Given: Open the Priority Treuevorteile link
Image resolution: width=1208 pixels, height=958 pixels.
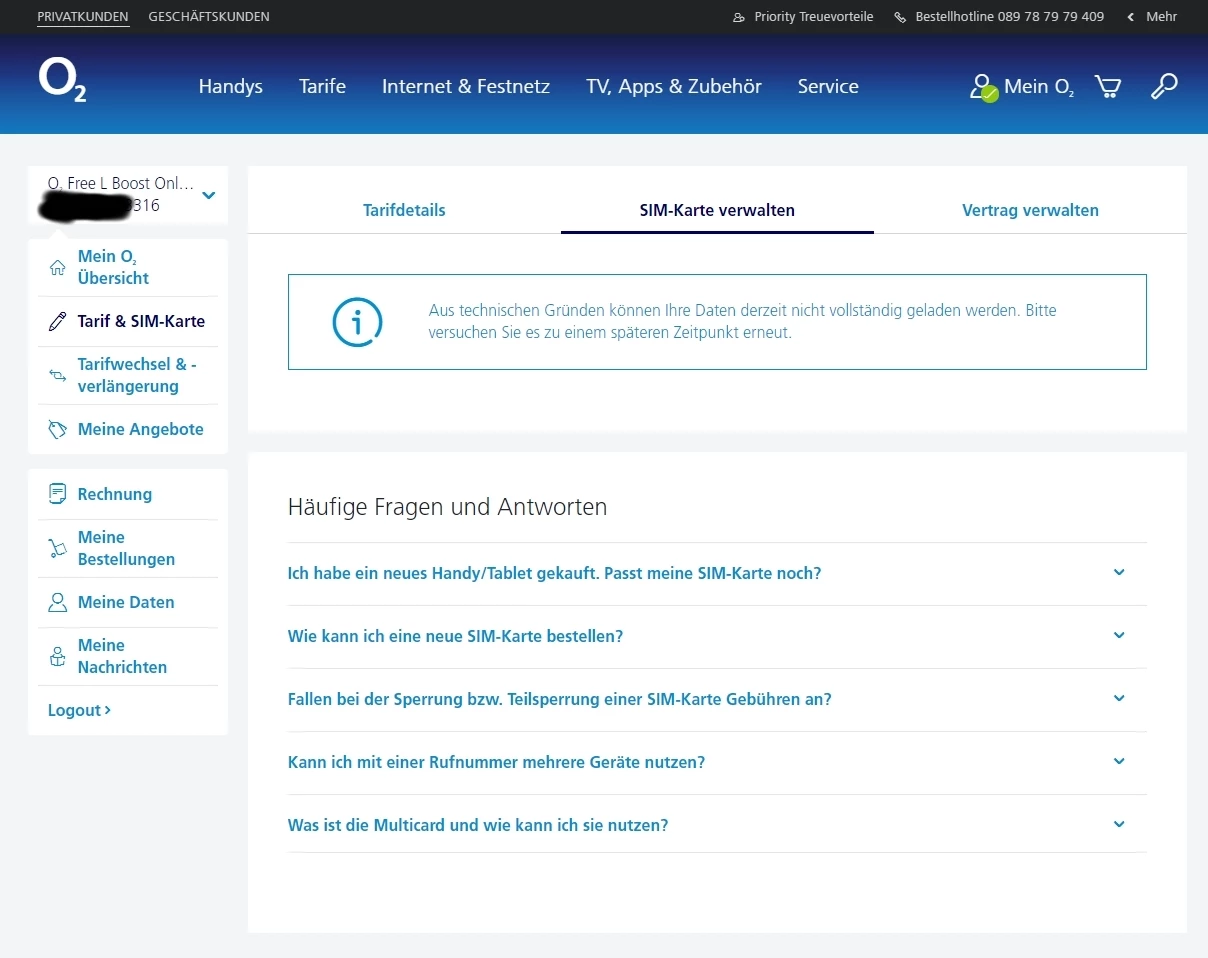Looking at the screenshot, I should [x=814, y=17].
